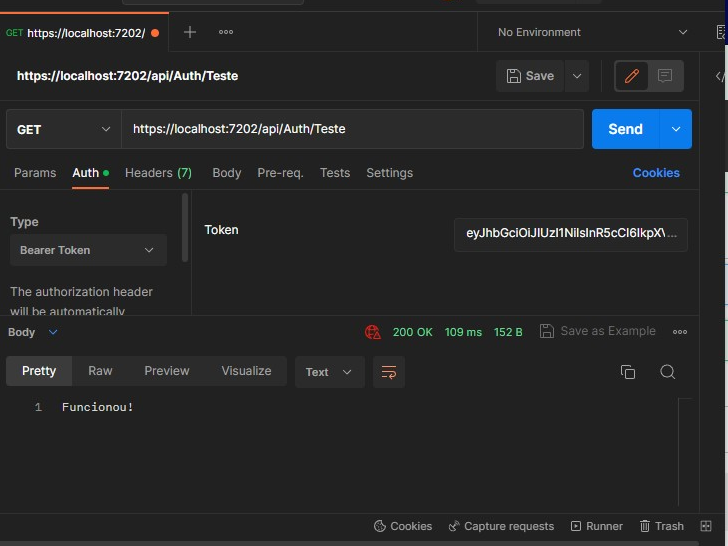Click the request title https://localhost:7202/api/Auth/Teste
This screenshot has width=728, height=546.
tap(127, 76)
